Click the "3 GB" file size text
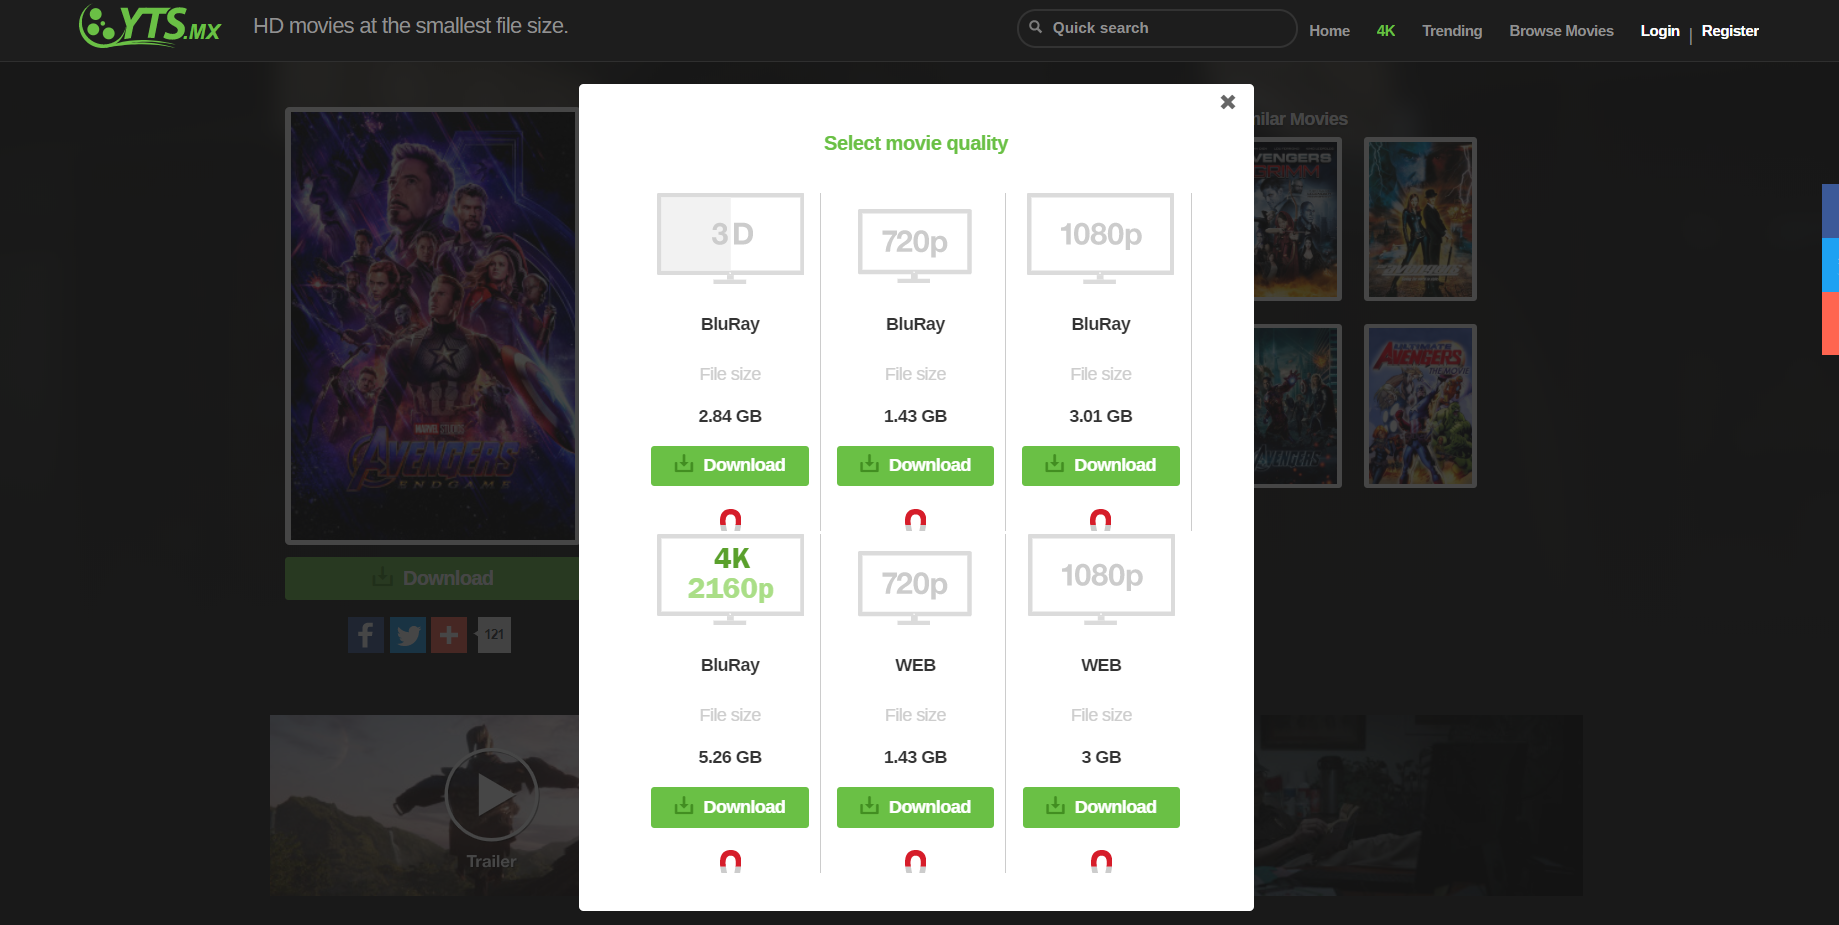Image resolution: width=1839 pixels, height=925 pixels. click(1101, 757)
